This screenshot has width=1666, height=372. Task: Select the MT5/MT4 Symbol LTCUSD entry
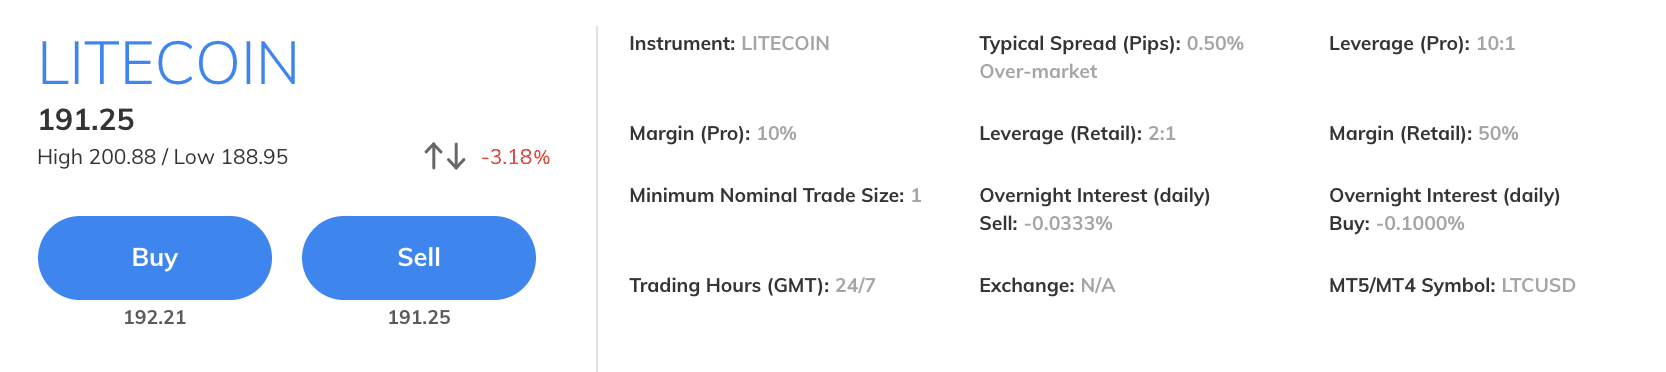[1452, 286]
